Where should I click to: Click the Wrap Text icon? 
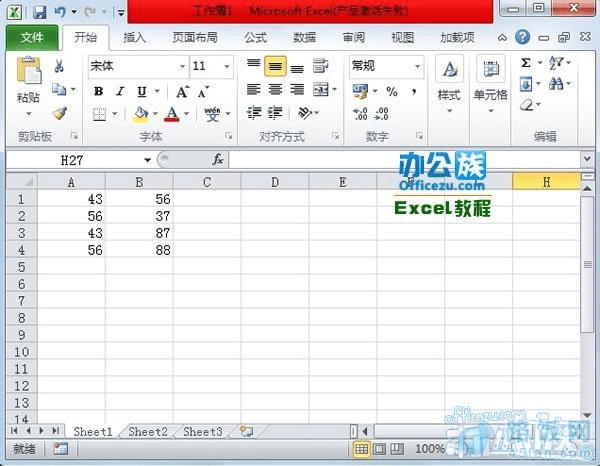pos(320,66)
